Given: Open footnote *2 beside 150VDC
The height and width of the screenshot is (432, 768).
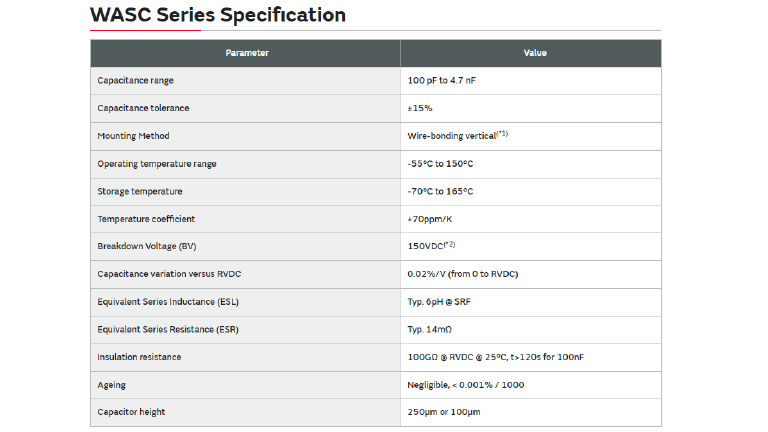Looking at the screenshot, I should pos(449,244).
